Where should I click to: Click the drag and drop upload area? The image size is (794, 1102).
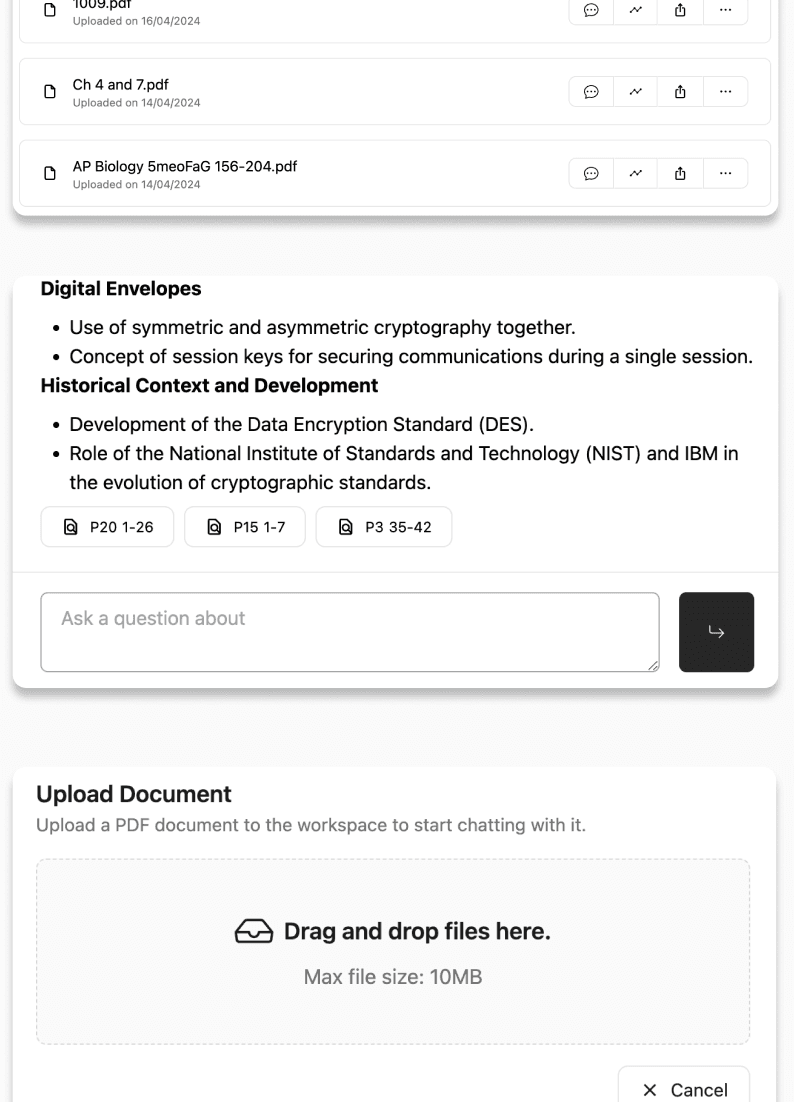tap(393, 951)
